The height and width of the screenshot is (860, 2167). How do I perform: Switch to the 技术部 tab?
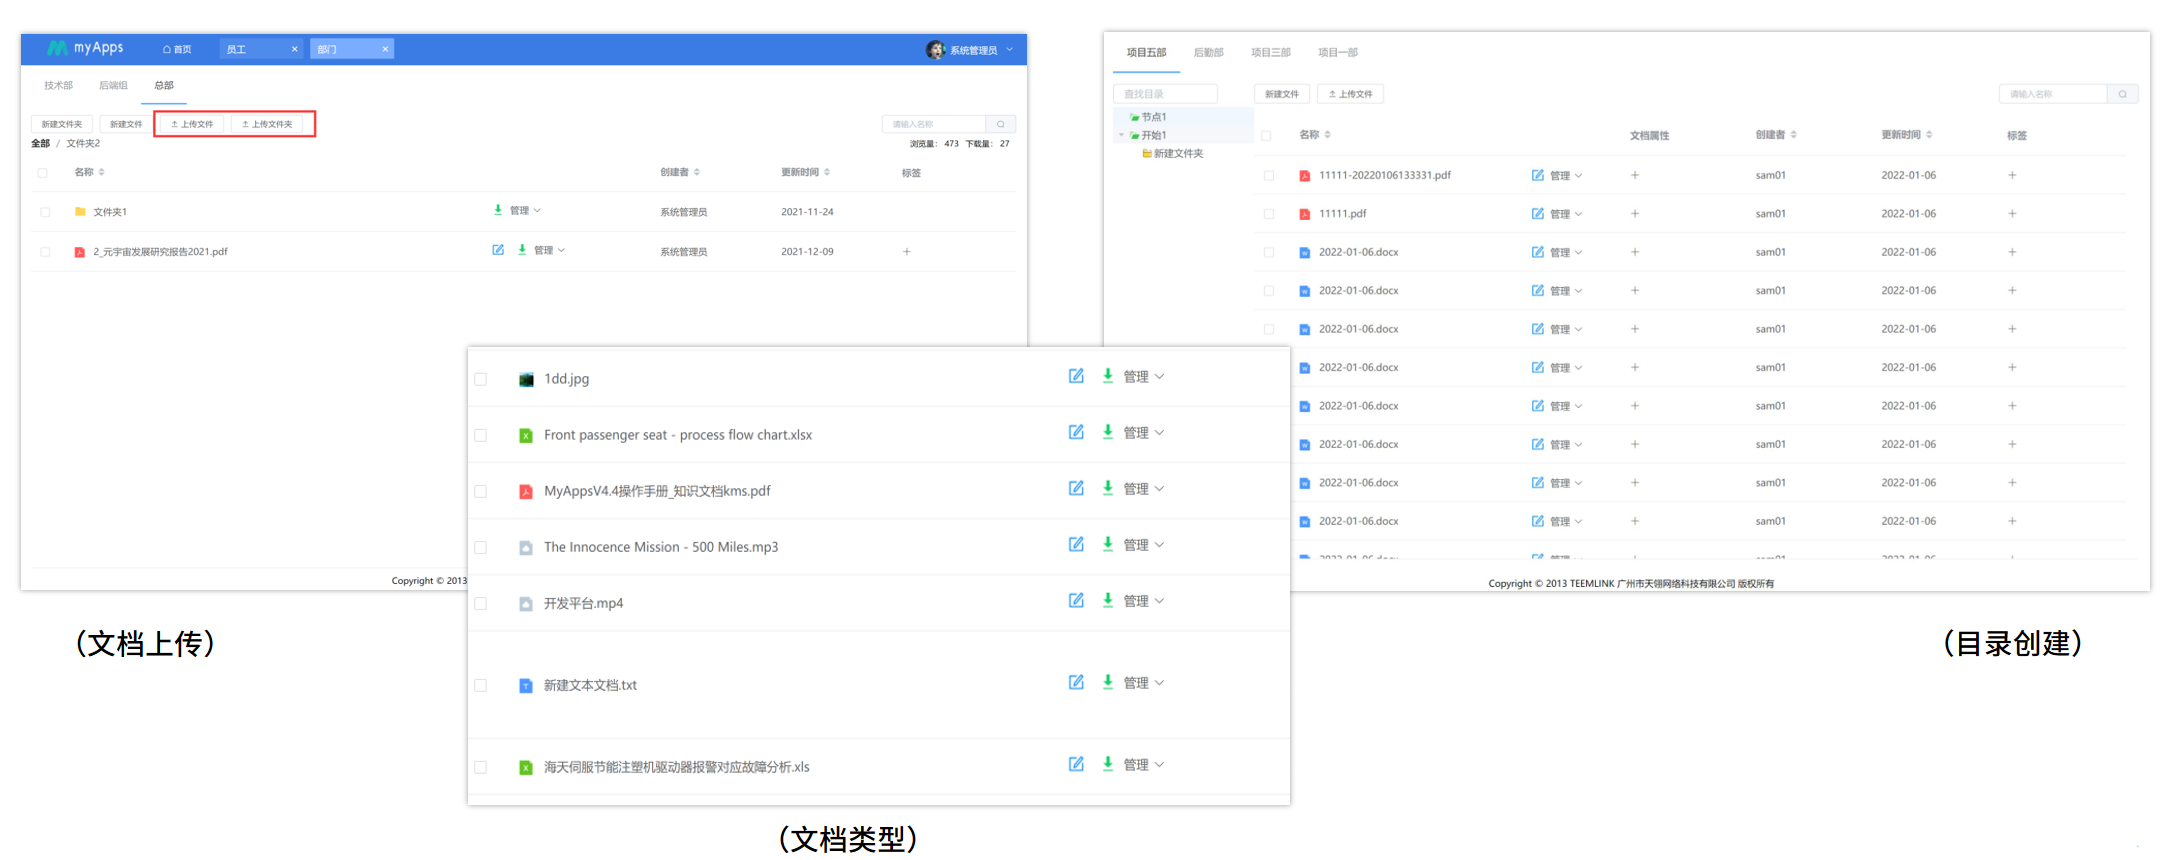[x=58, y=85]
